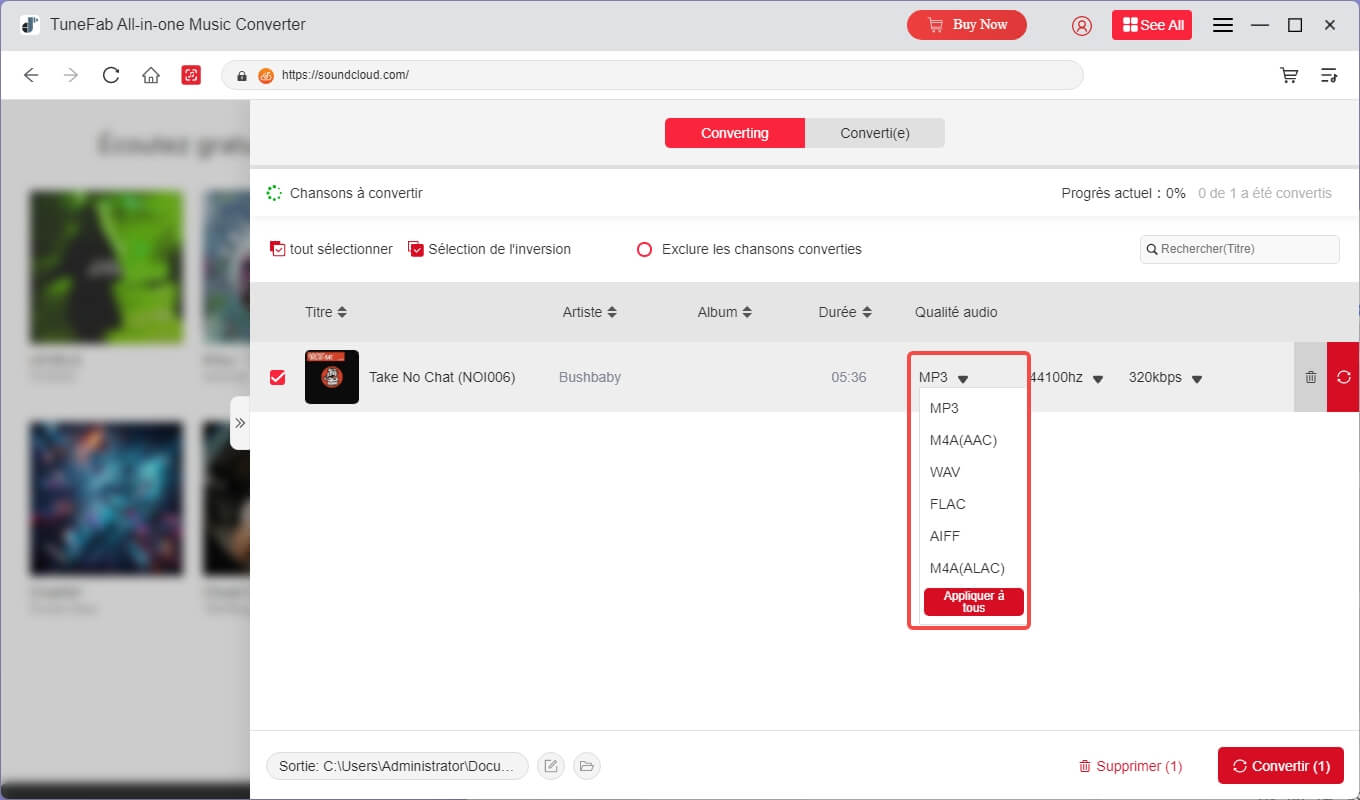Click the Appliquer à tous button
The width and height of the screenshot is (1360, 800).
[974, 602]
